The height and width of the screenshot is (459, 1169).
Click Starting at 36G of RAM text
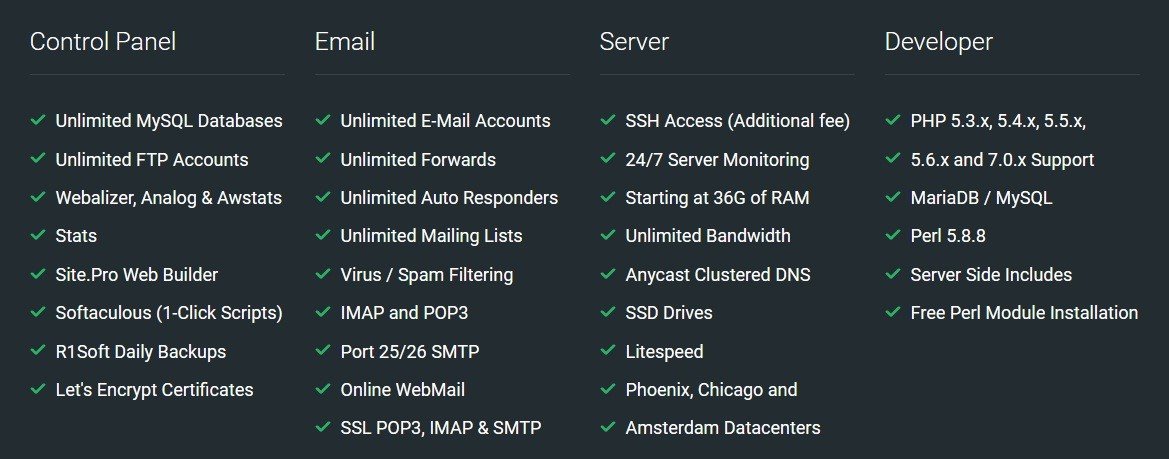(x=717, y=197)
